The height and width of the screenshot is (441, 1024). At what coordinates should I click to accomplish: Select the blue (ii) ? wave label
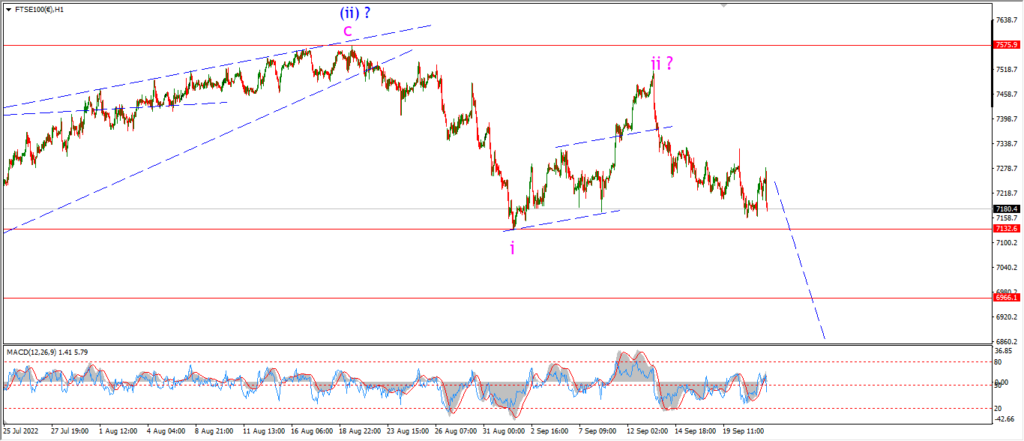[x=360, y=11]
